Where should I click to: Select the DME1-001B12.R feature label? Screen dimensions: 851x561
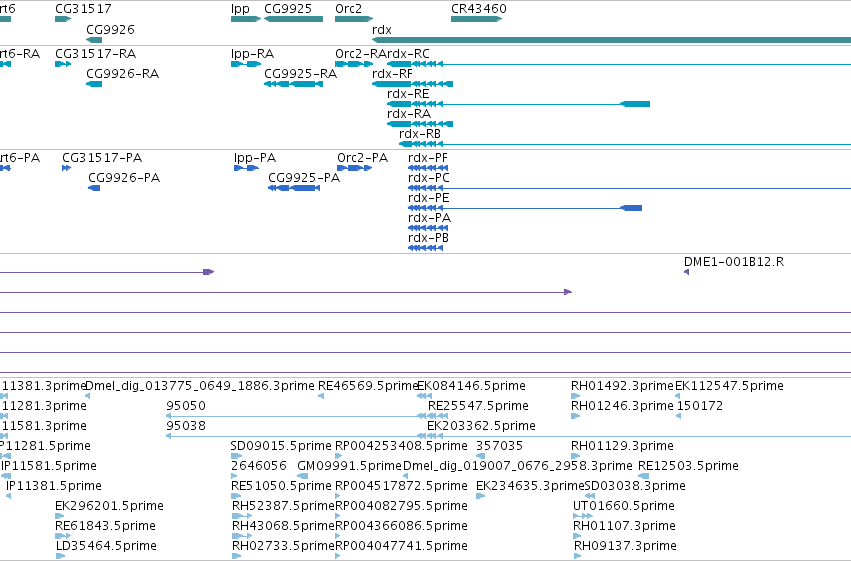734,262
